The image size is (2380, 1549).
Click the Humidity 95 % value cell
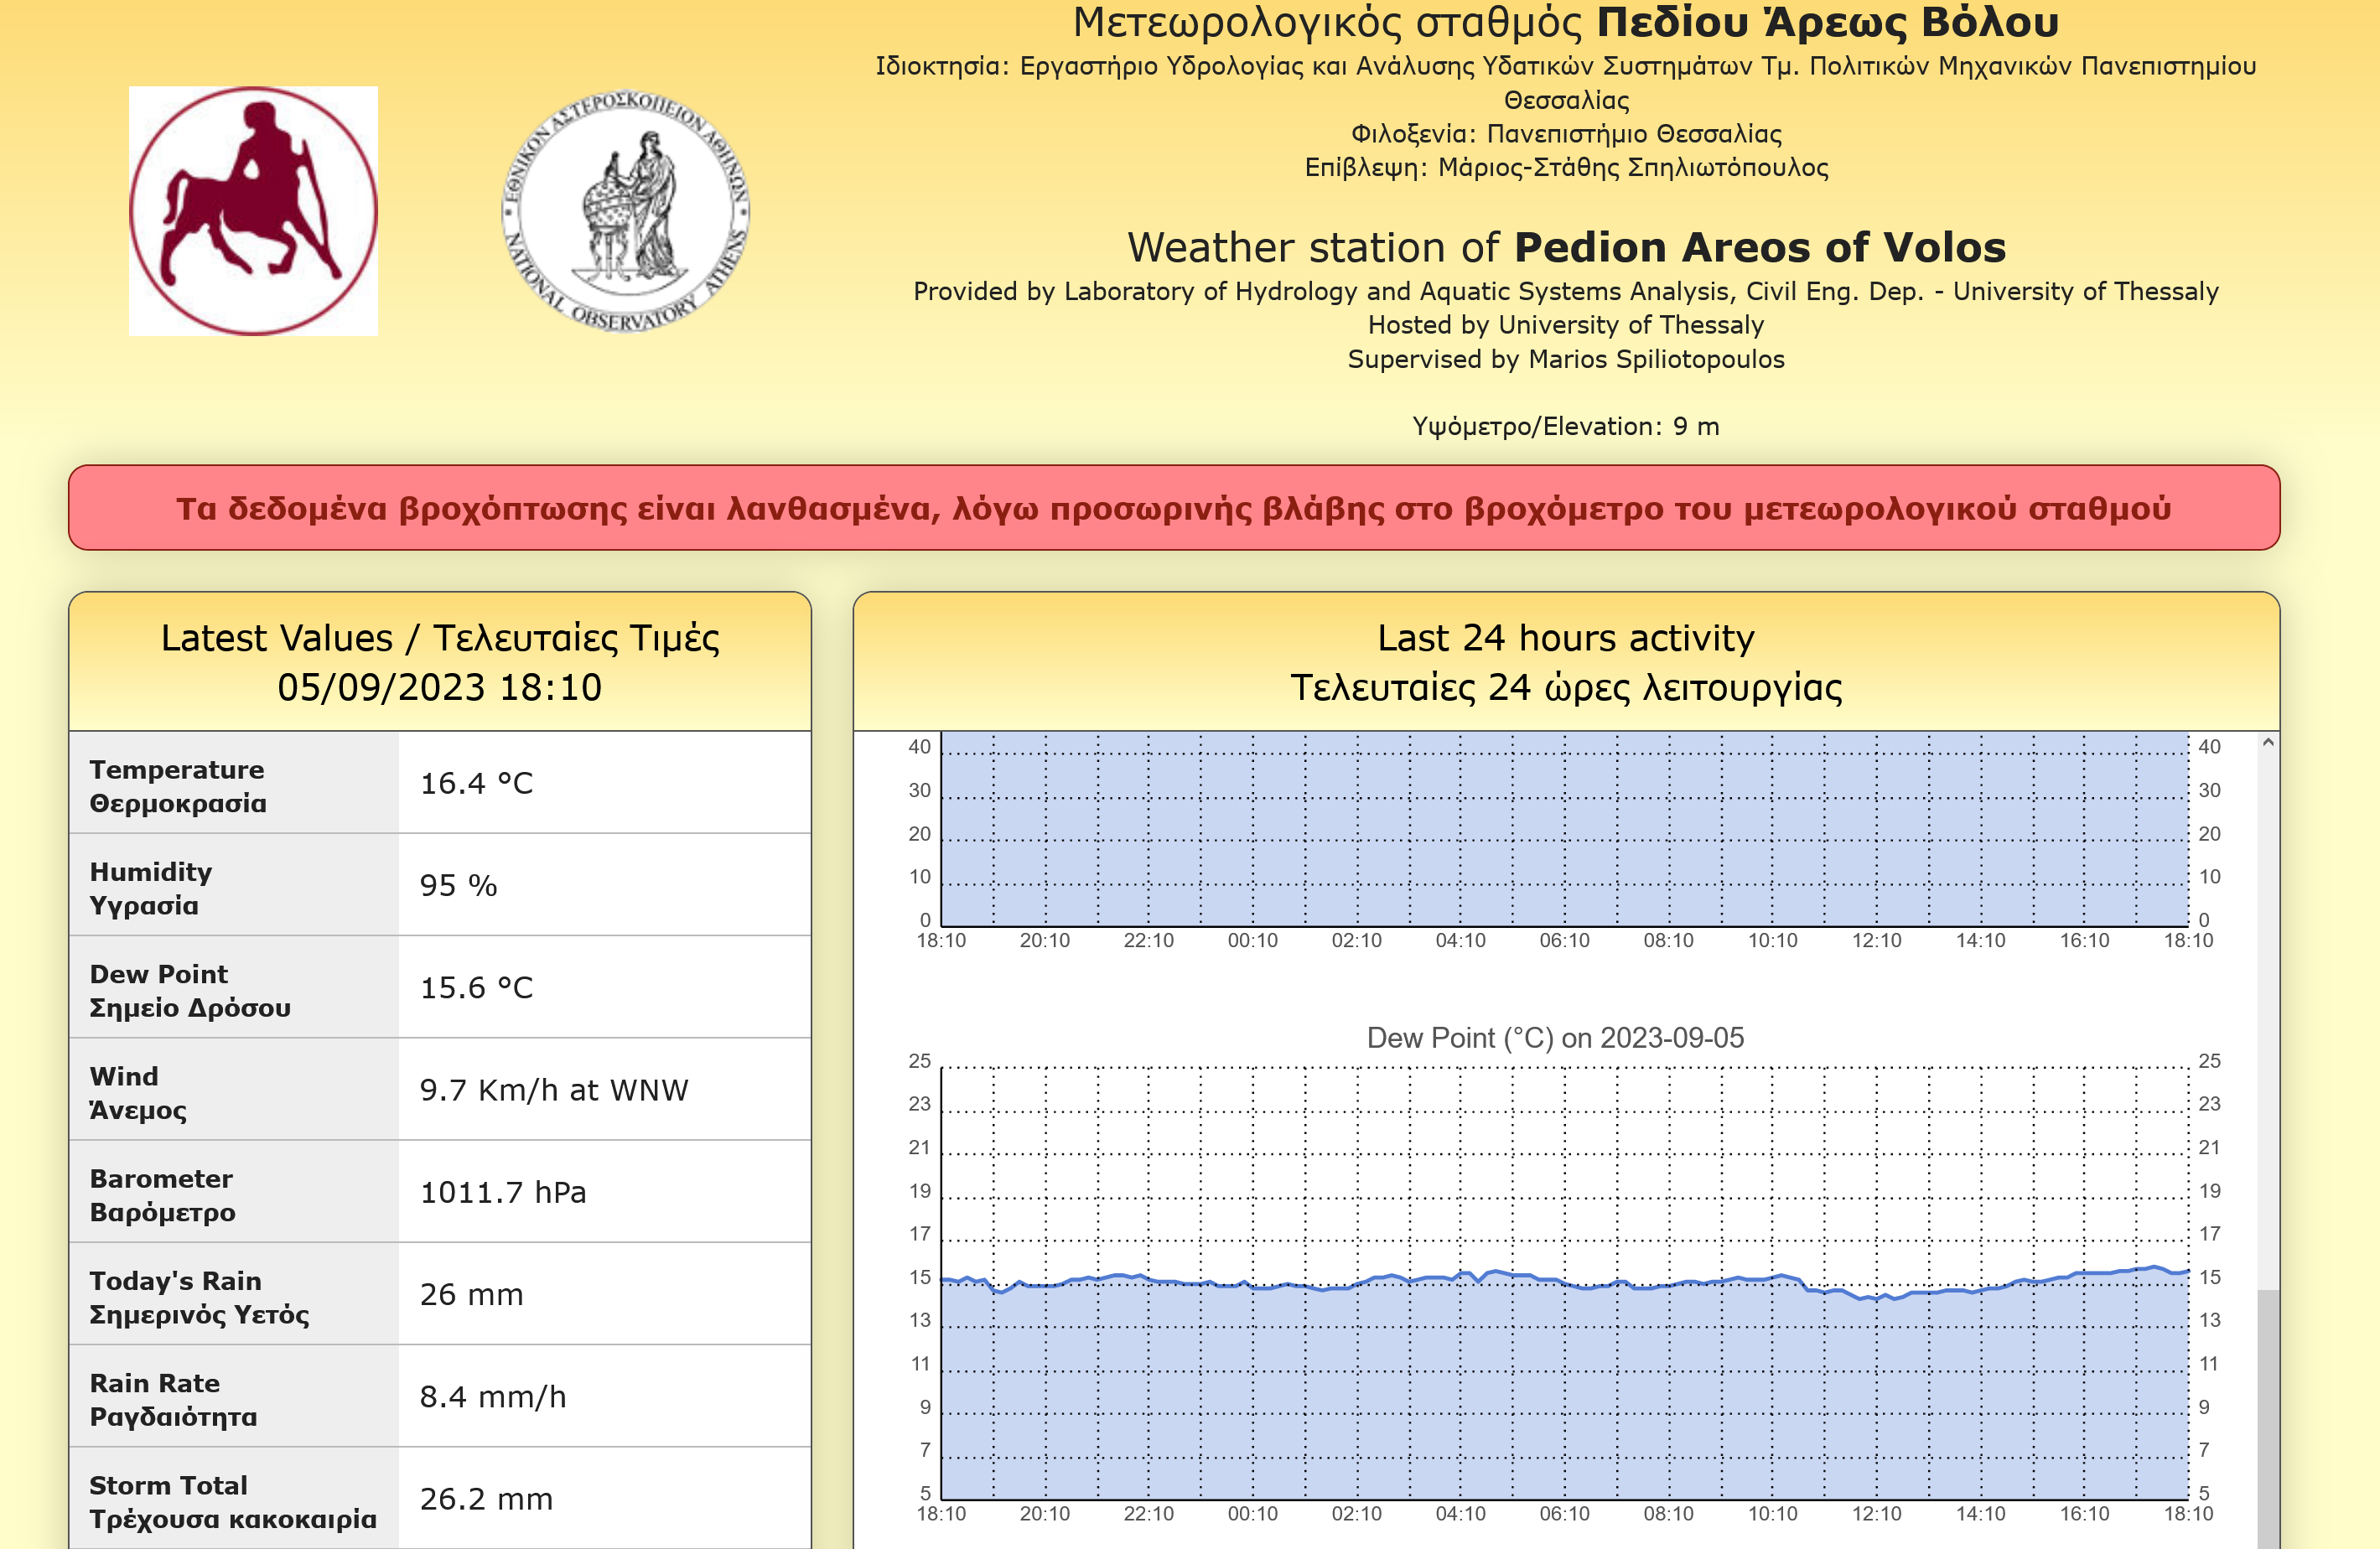[x=603, y=886]
